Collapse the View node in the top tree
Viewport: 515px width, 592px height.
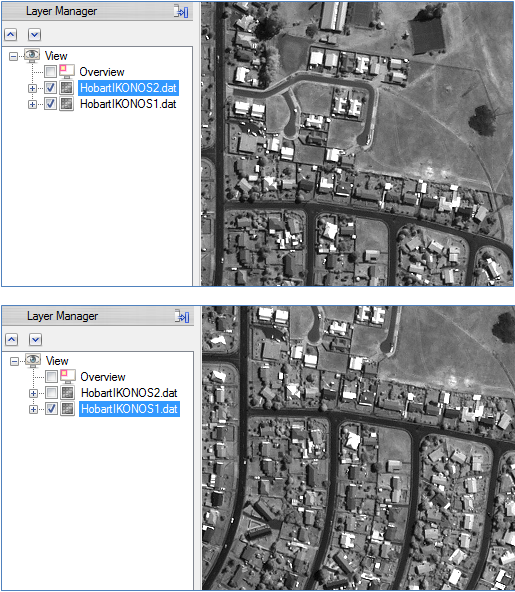coord(14,57)
